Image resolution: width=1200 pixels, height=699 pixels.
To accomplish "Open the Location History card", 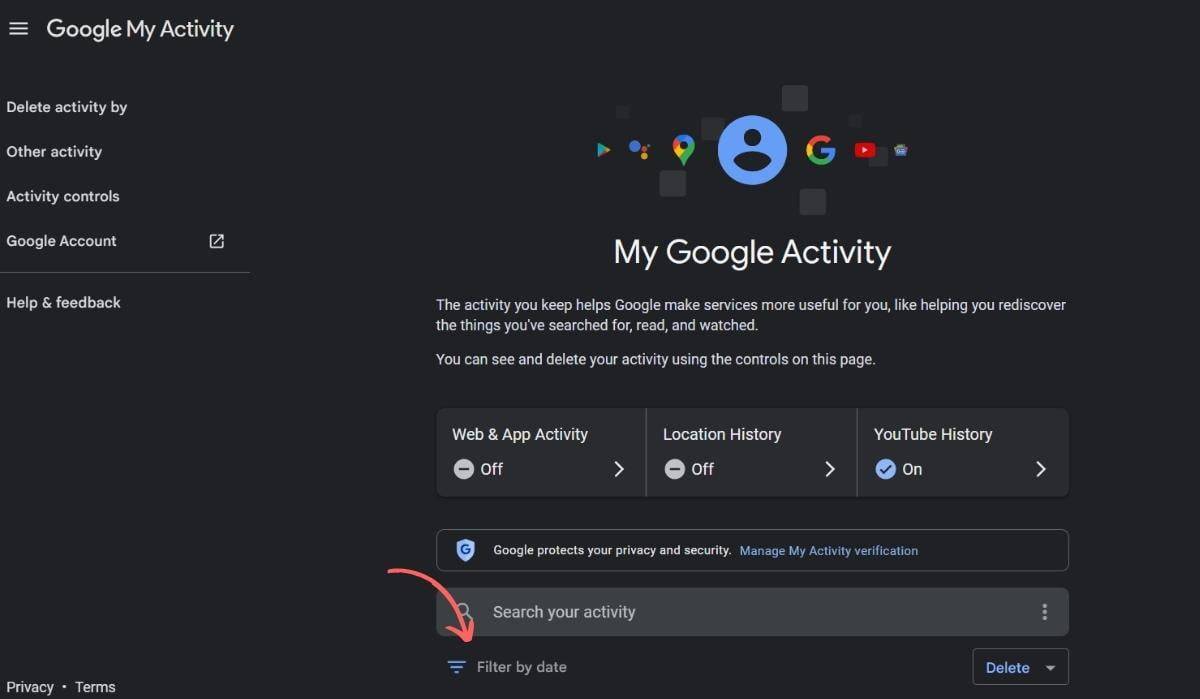I will click(x=752, y=452).
